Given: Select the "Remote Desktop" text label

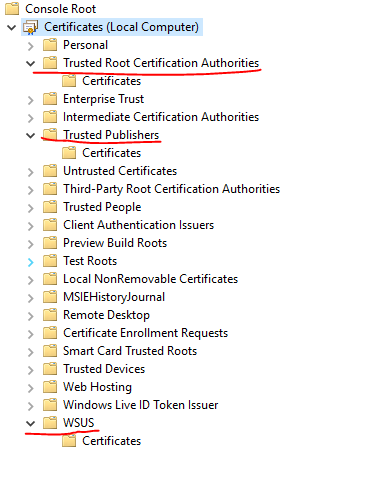Looking at the screenshot, I should (106, 315).
